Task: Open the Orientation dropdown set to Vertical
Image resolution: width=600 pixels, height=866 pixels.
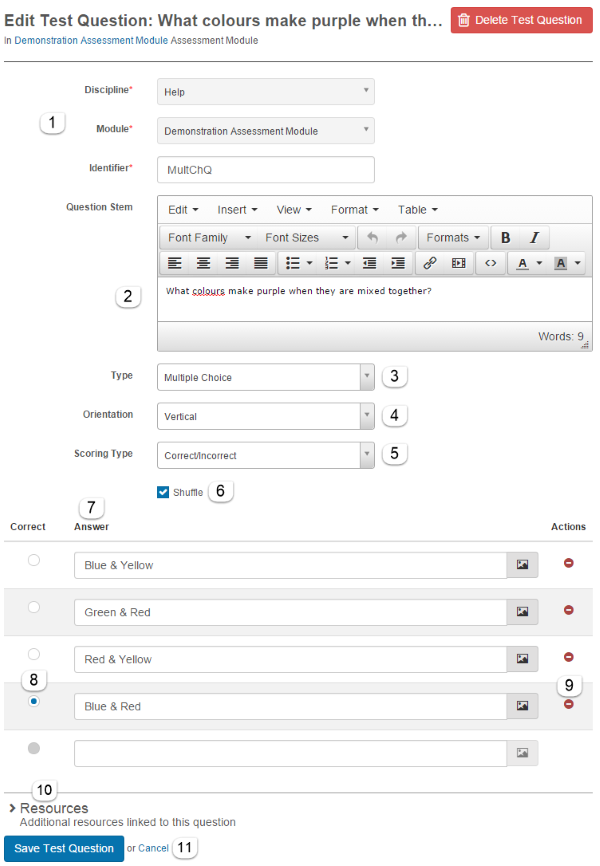Action: click(266, 416)
